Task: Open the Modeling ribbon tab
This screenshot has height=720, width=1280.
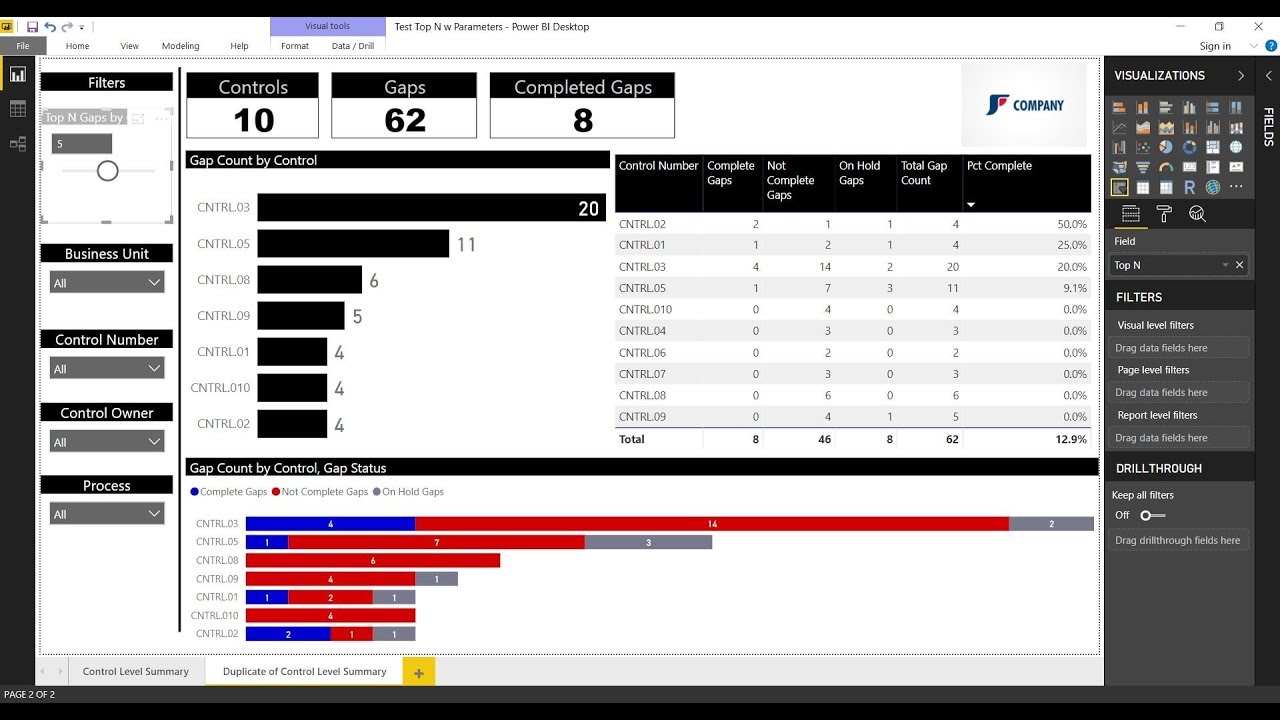Action: [x=180, y=46]
